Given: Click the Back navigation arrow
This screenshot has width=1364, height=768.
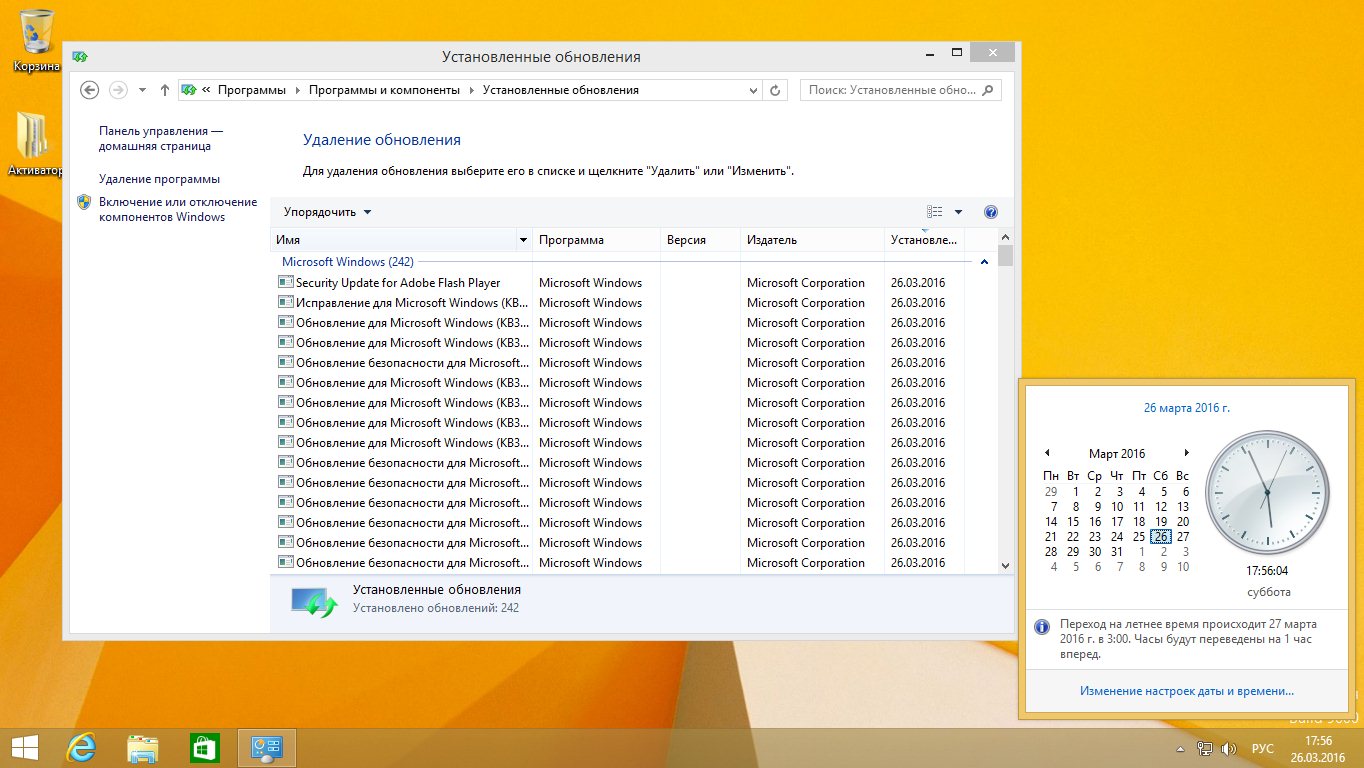Looking at the screenshot, I should pyautogui.click(x=89, y=90).
